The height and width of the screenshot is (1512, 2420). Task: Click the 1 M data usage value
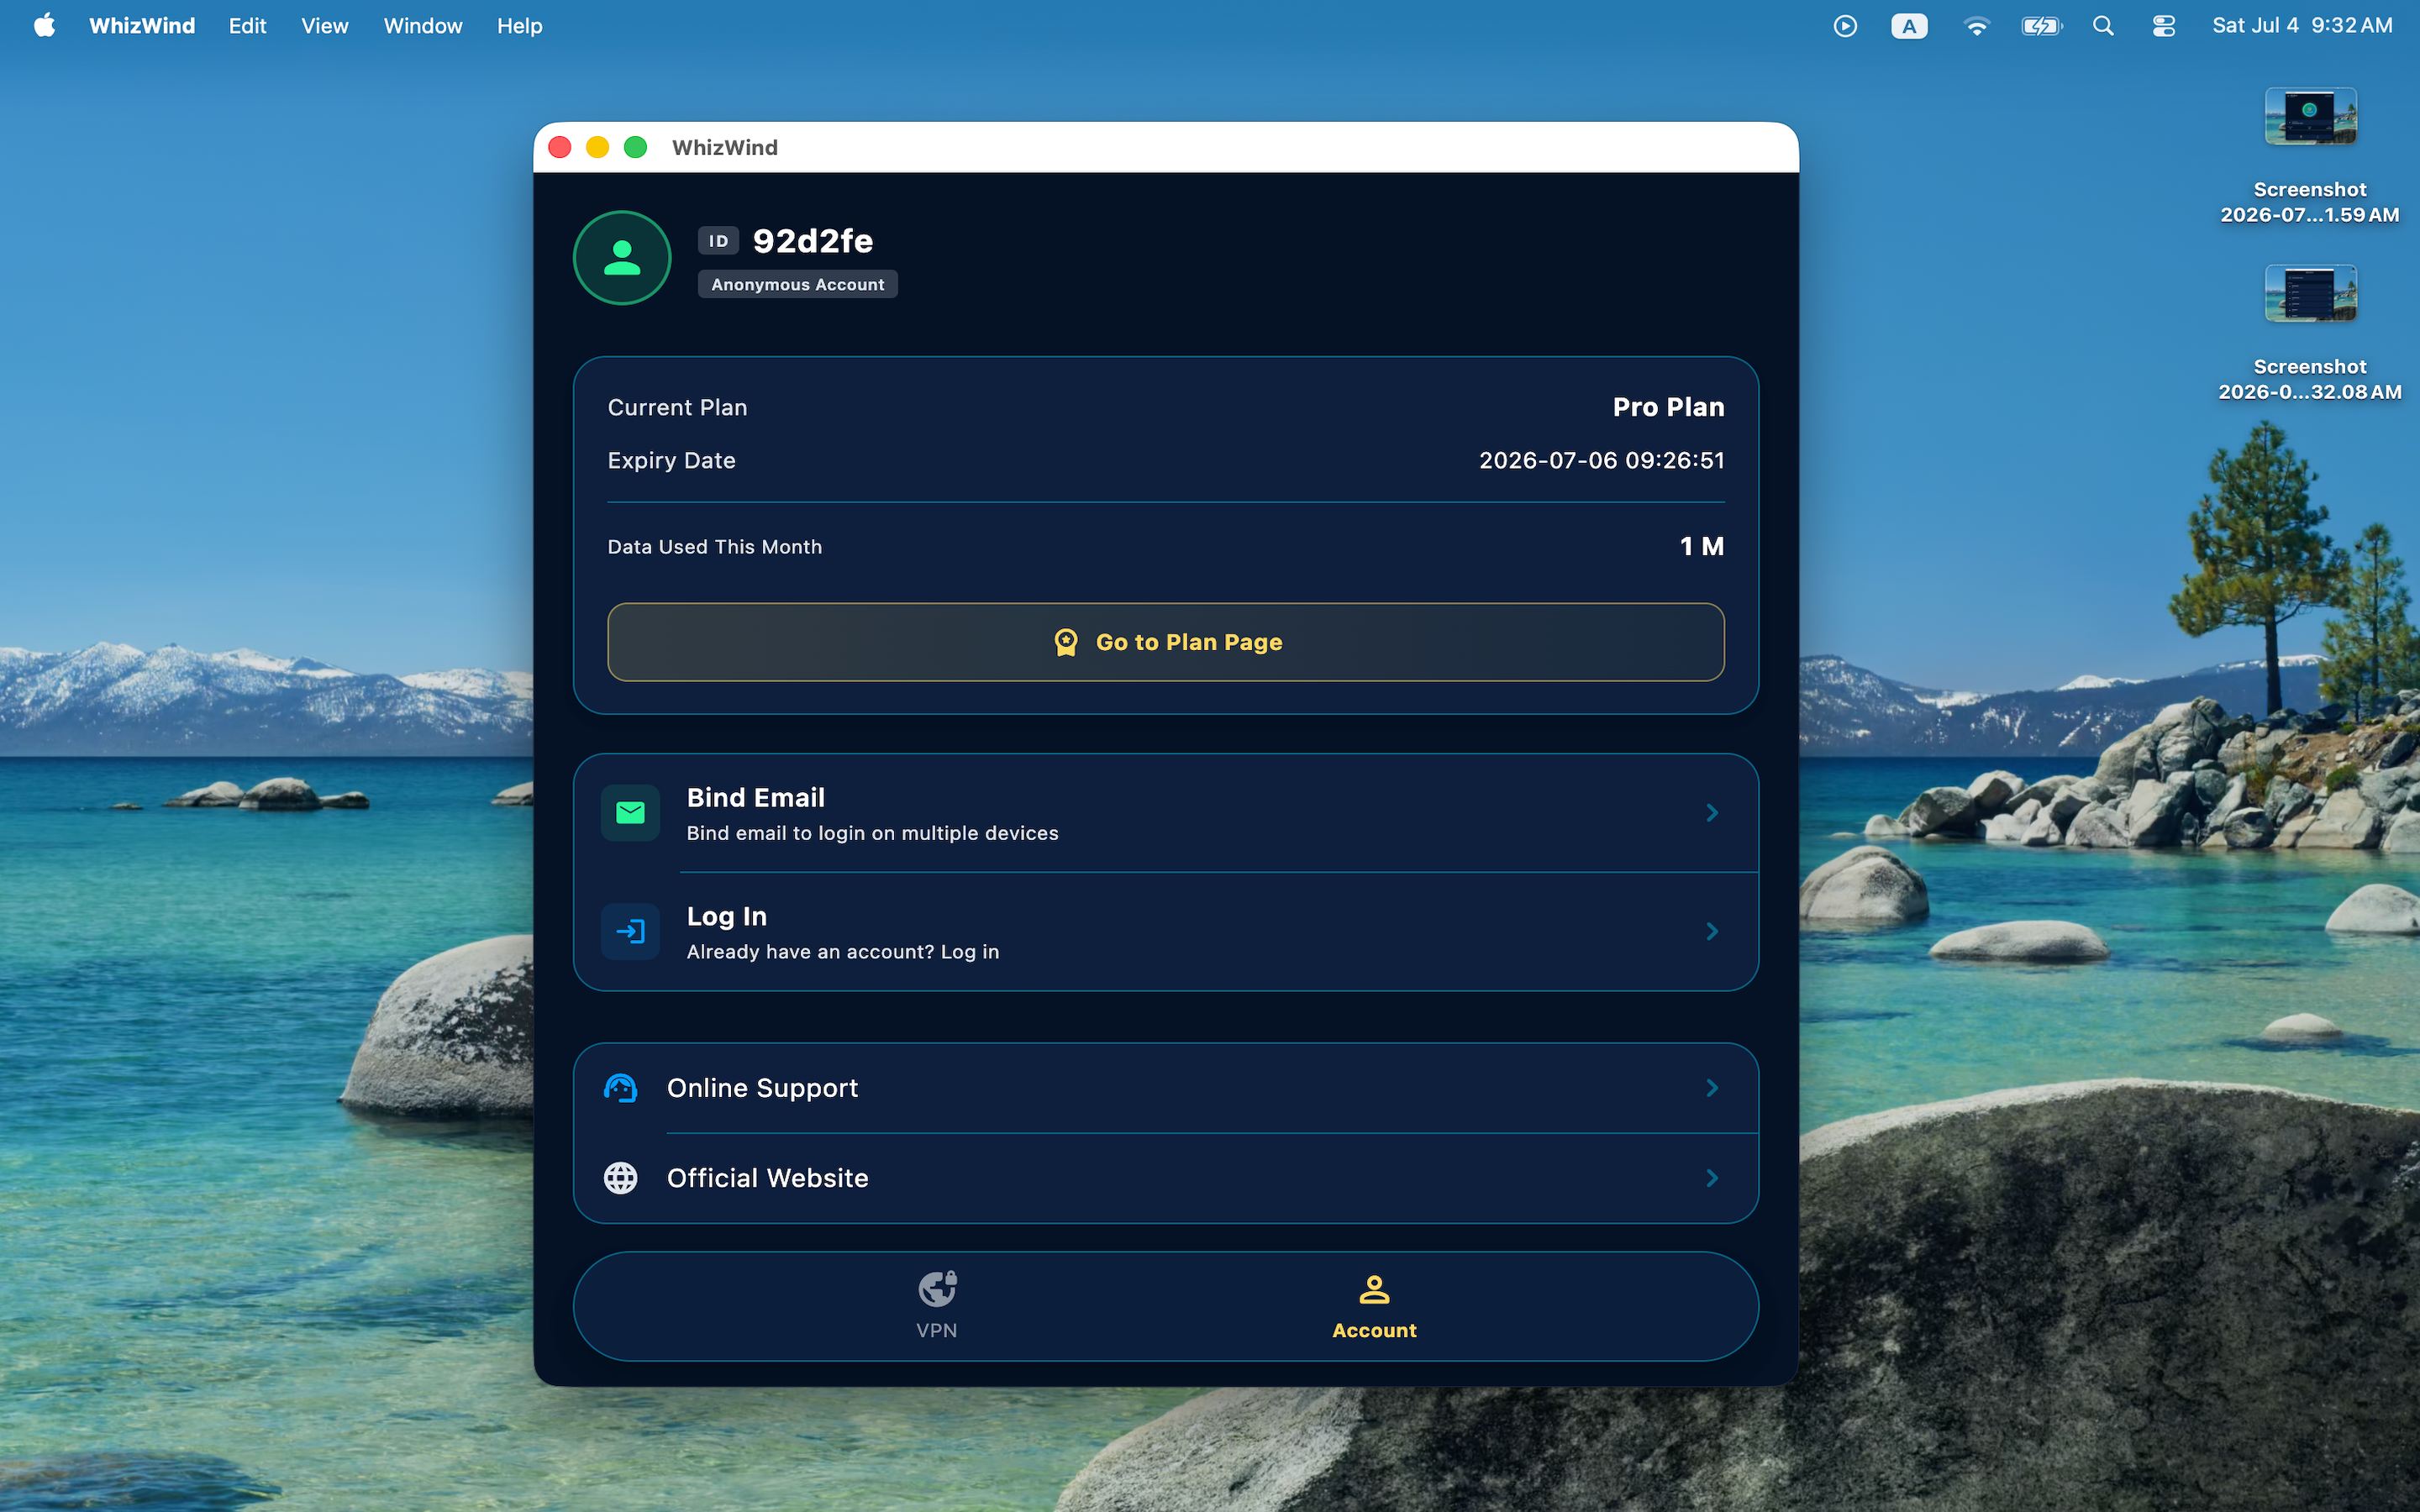[x=1702, y=547]
